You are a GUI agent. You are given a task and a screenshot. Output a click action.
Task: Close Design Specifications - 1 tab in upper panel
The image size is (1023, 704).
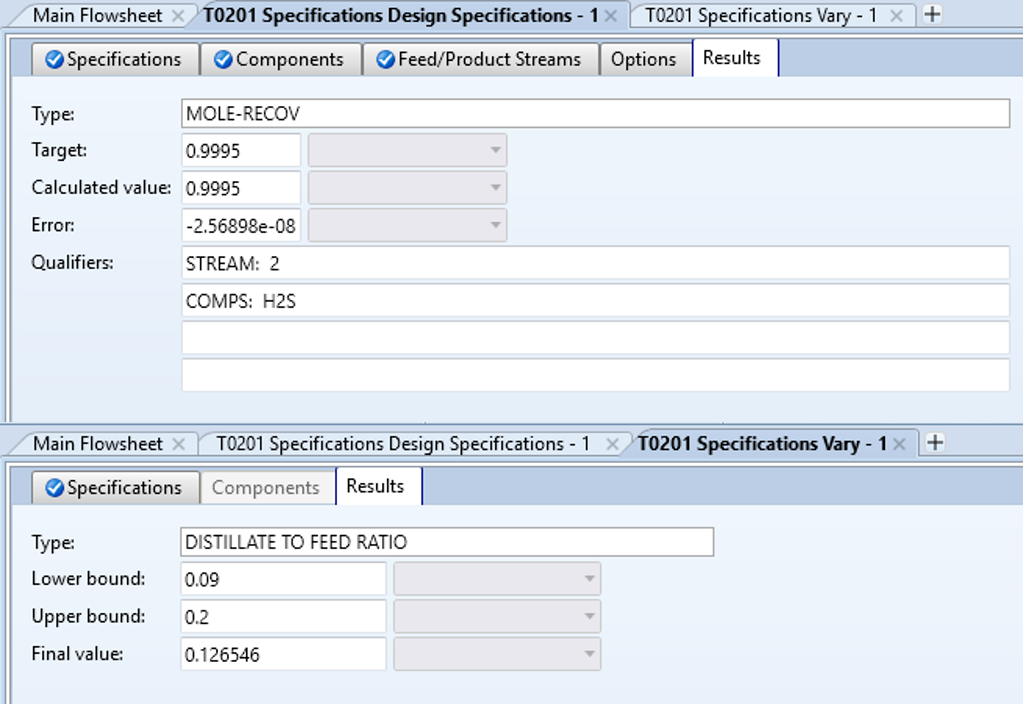pos(611,16)
